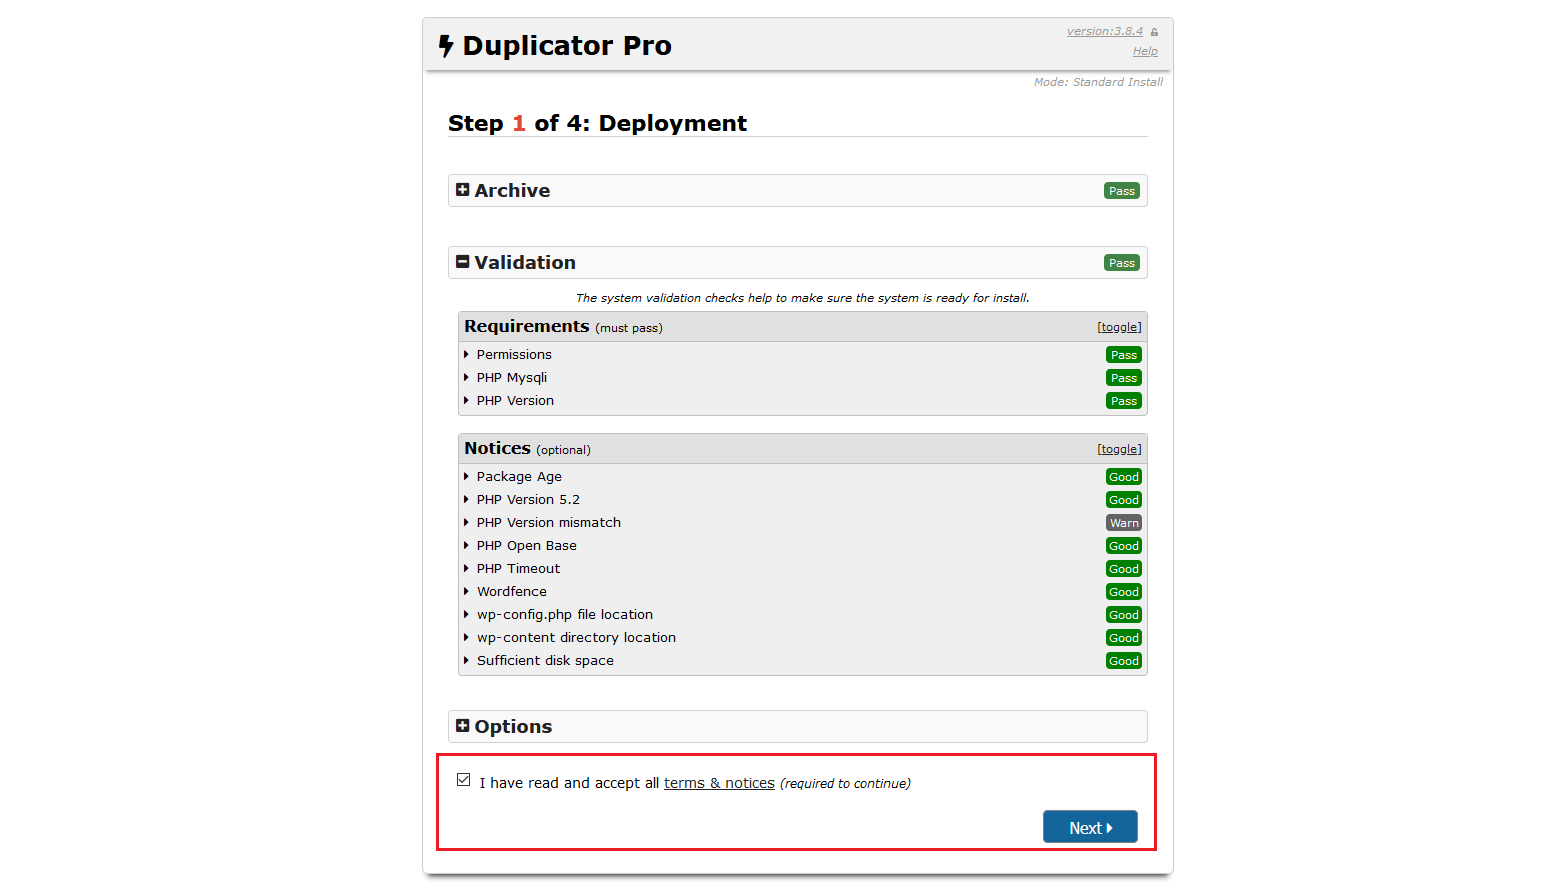Click the Pass badge for PHP Version
1556x894 pixels.
[1124, 401]
